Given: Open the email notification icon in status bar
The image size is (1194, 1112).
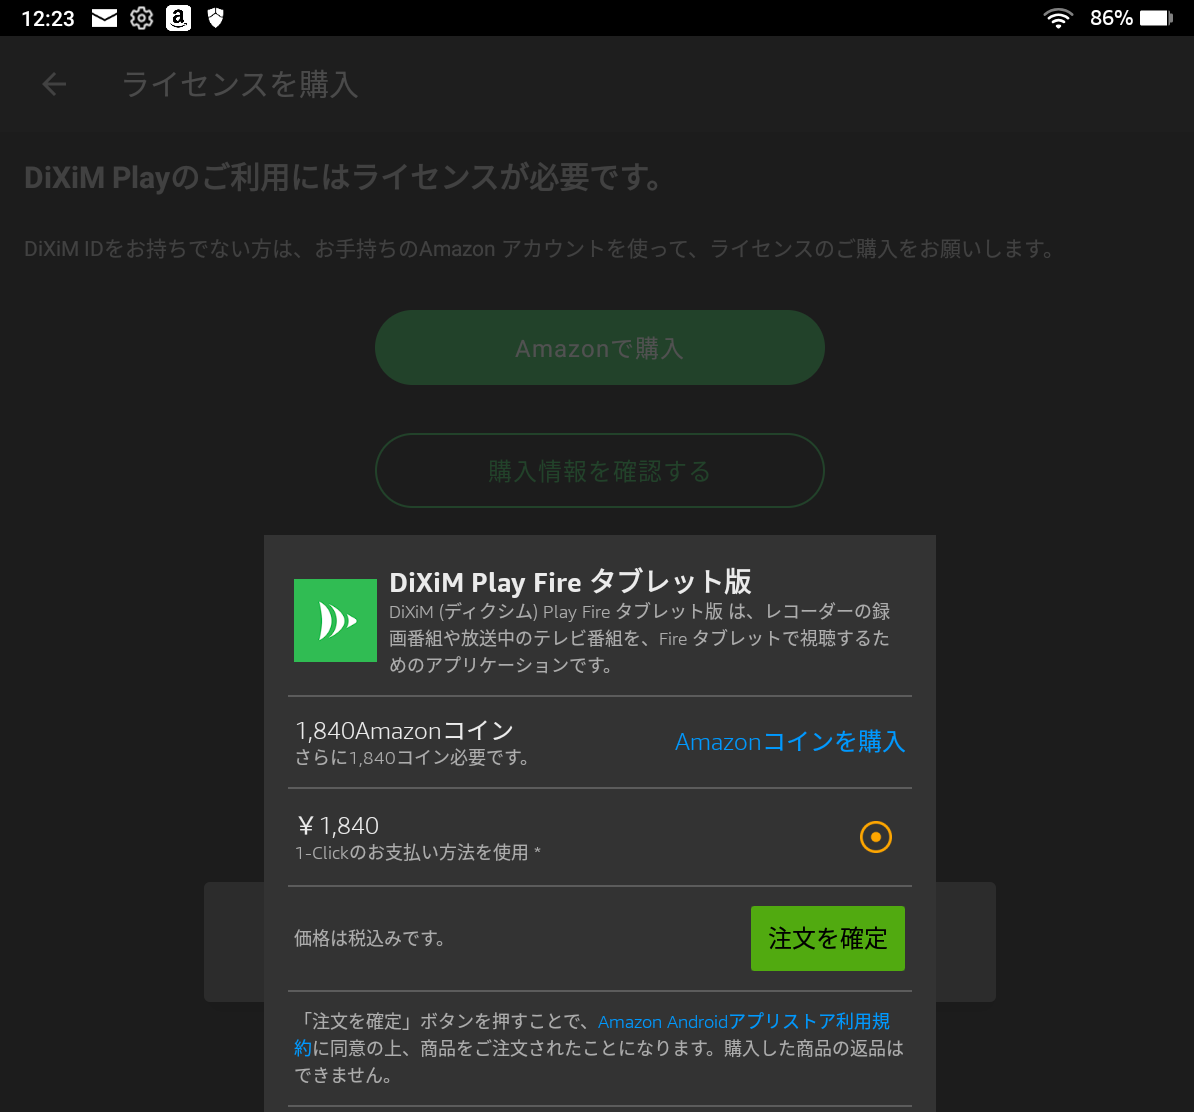Looking at the screenshot, I should pos(103,17).
